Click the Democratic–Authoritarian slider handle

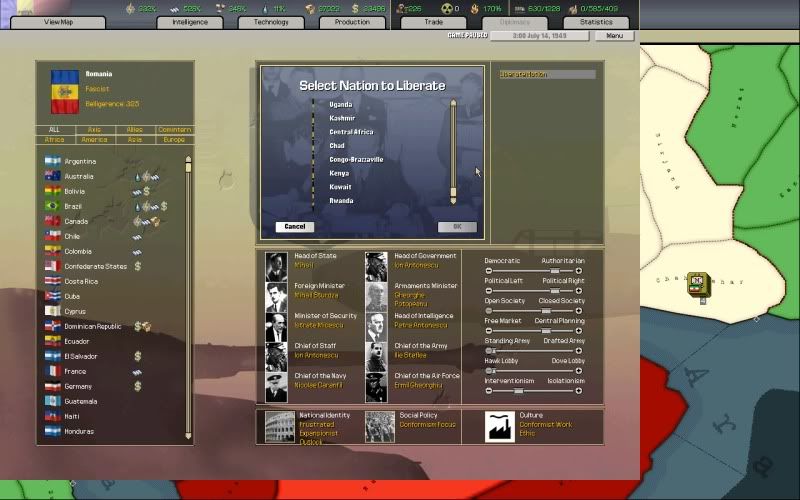click(x=555, y=271)
